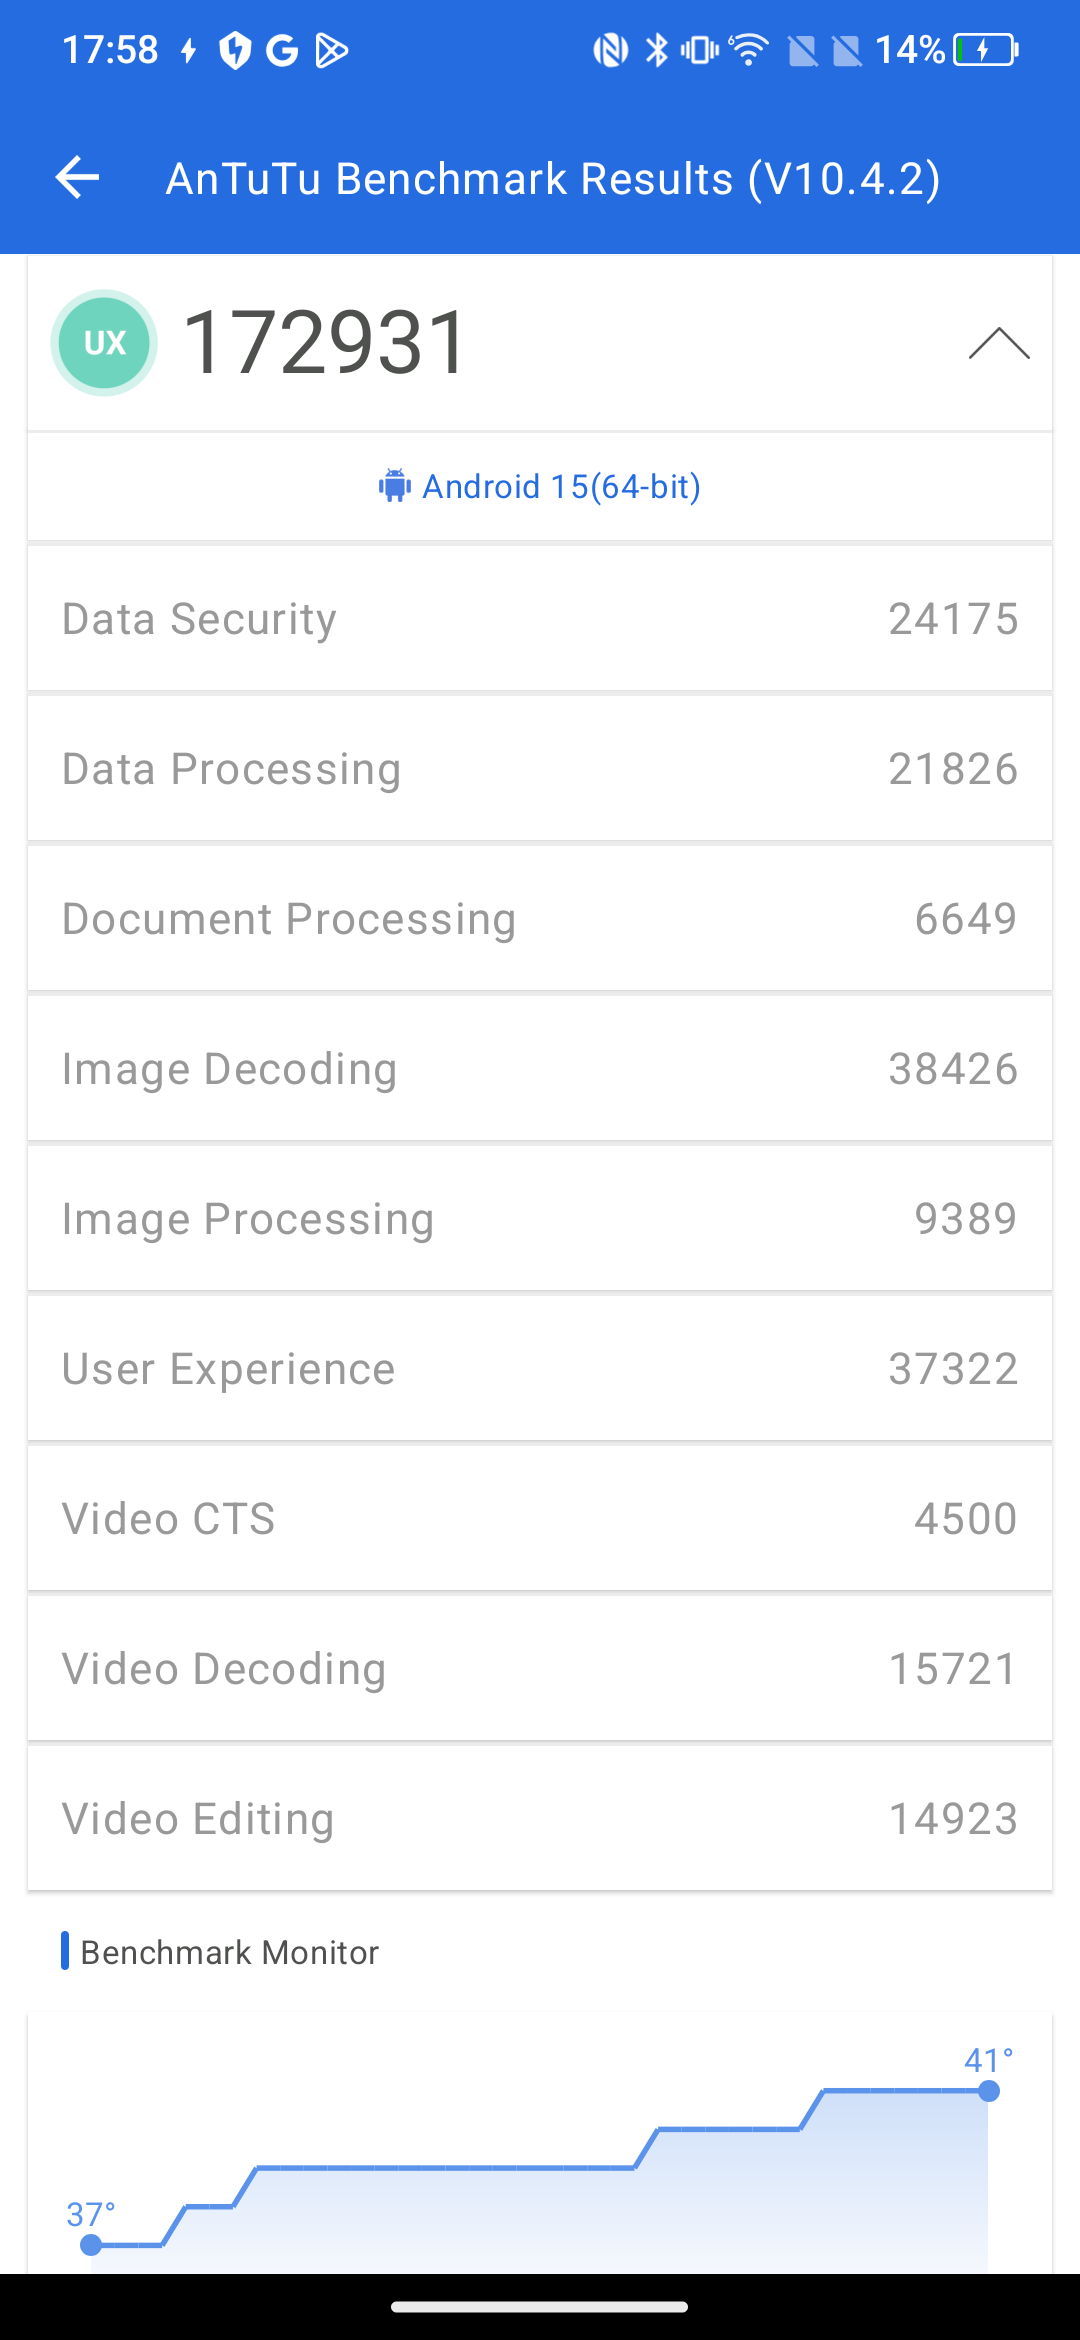Go back using the arrow icon
The width and height of the screenshot is (1080, 2340).
coord(77,178)
